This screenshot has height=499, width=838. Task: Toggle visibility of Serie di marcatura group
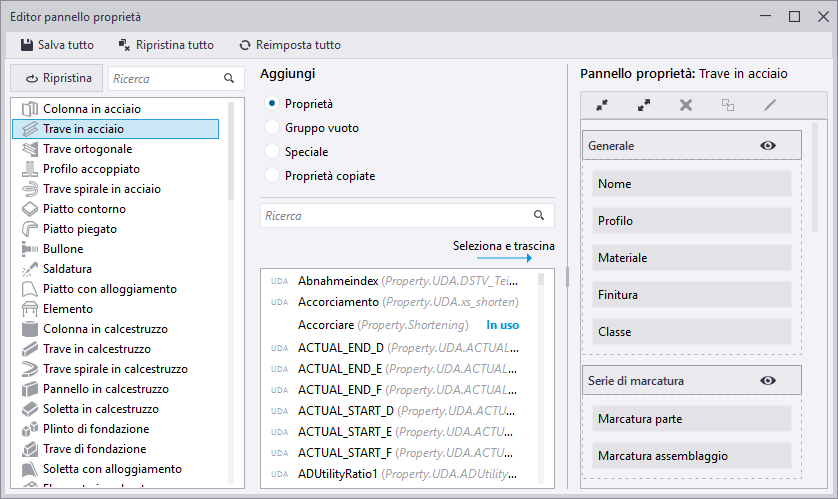(x=767, y=381)
